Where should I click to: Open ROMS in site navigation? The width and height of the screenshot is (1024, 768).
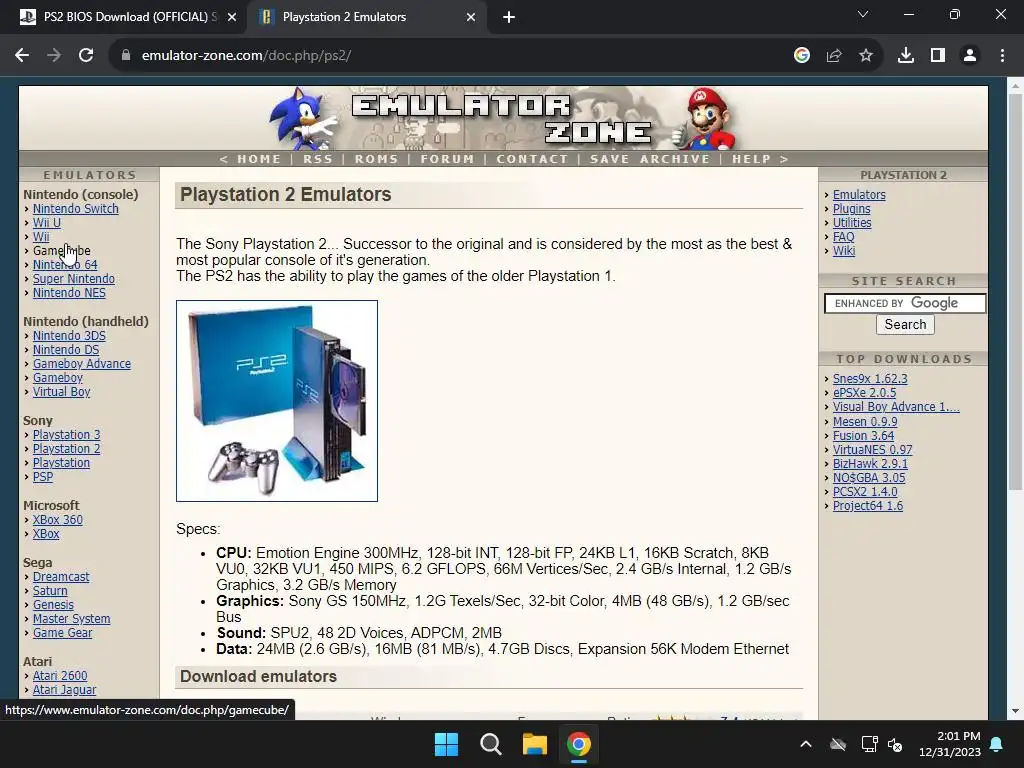click(376, 159)
